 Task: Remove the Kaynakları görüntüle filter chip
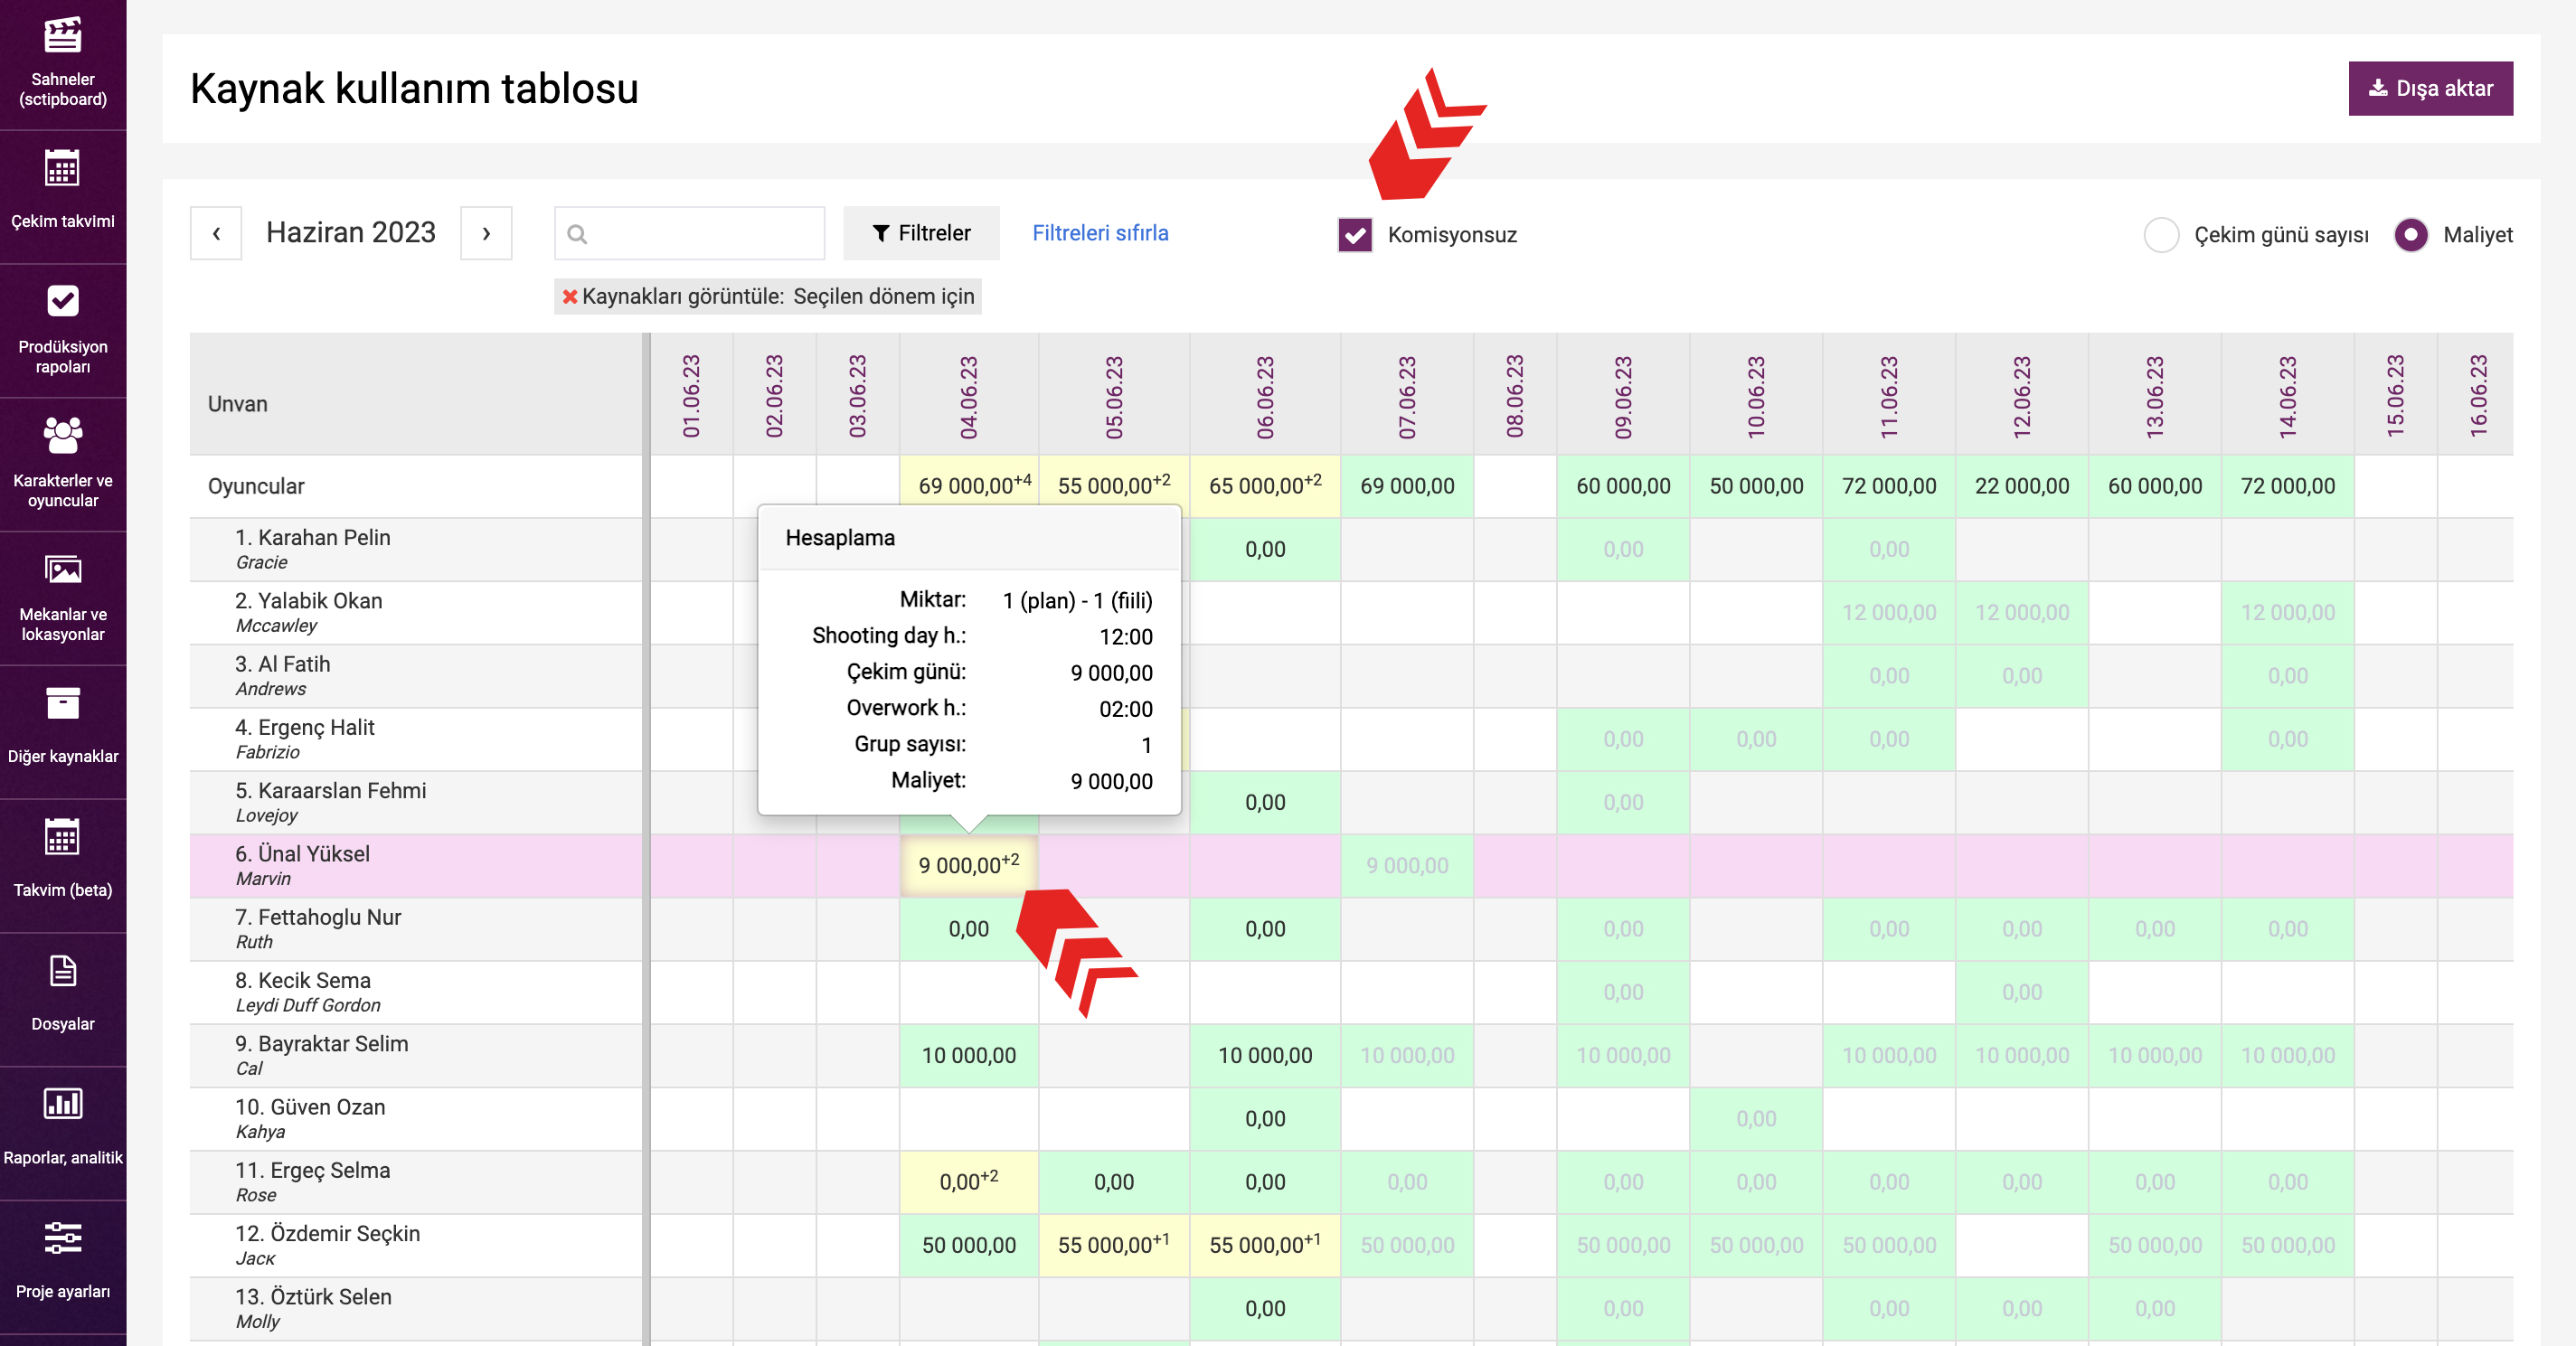[570, 296]
